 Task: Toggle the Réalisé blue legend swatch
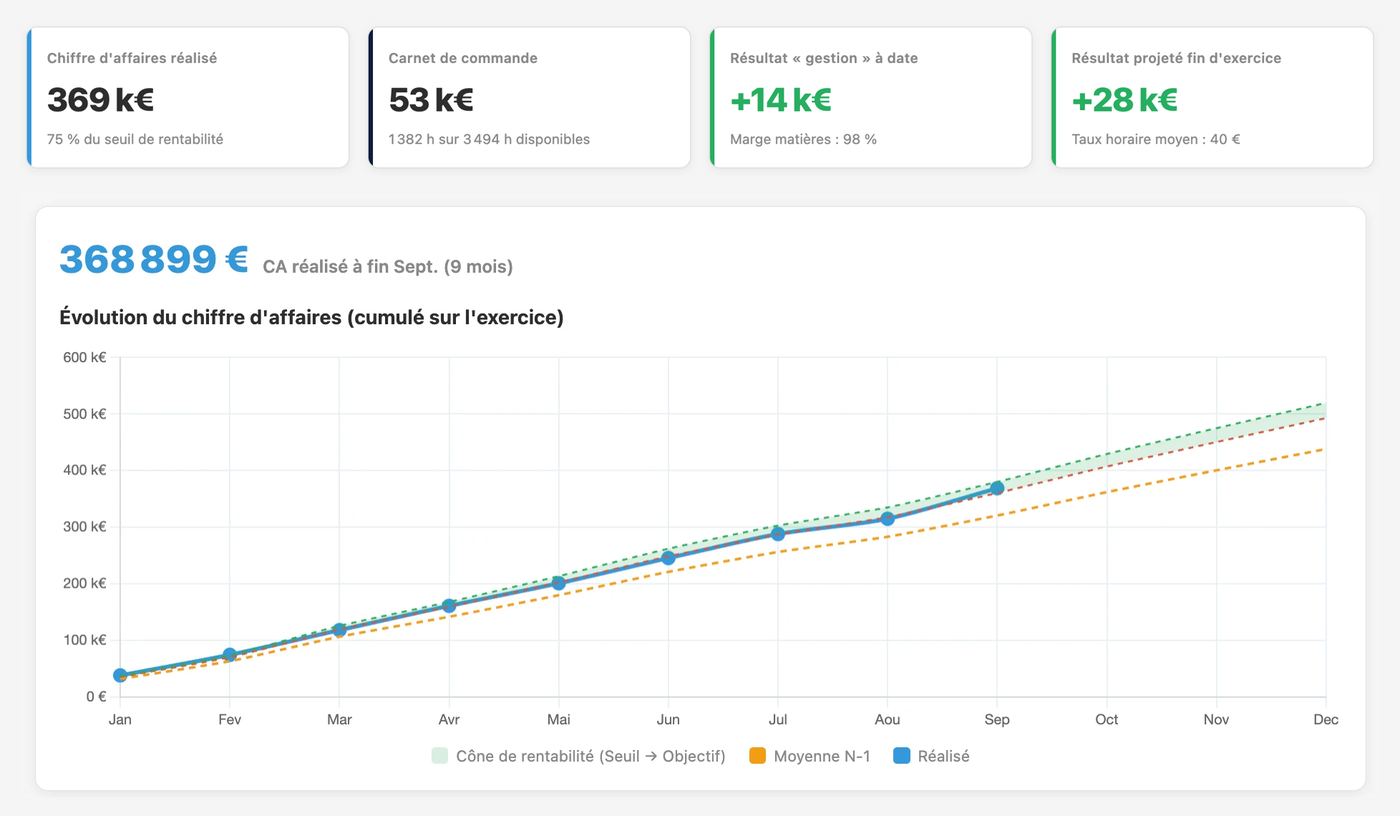pyautogui.click(x=901, y=756)
